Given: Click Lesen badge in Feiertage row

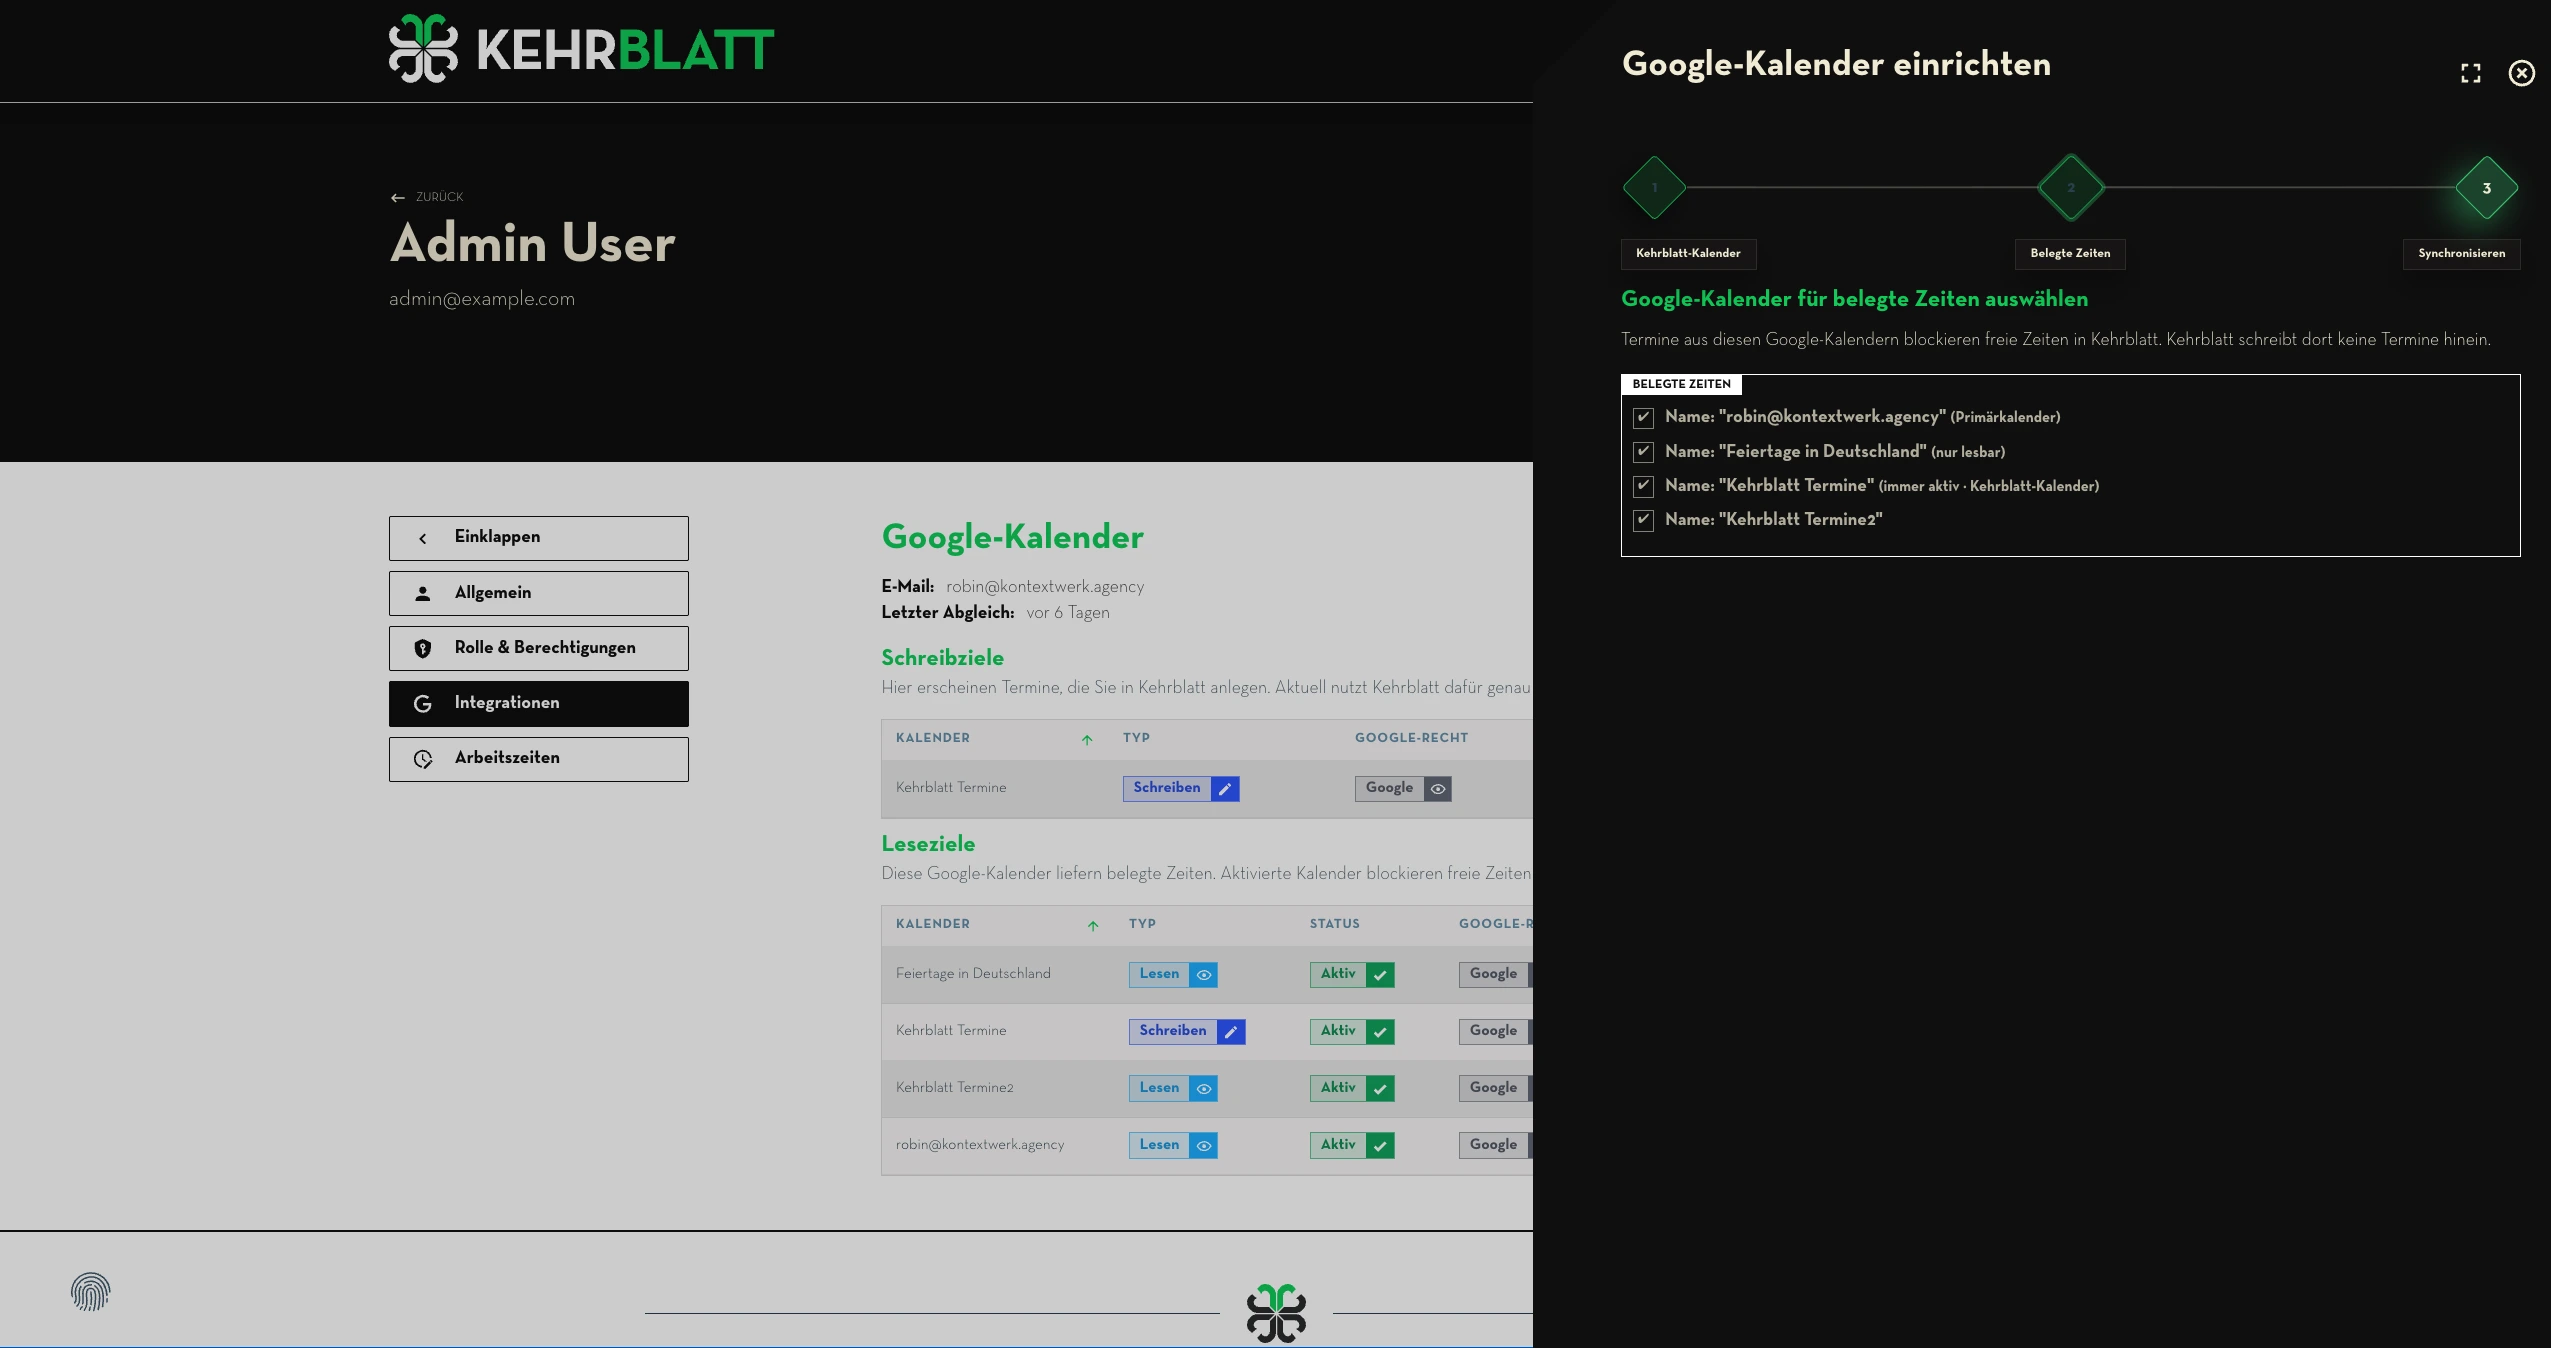Looking at the screenshot, I should coord(1173,975).
